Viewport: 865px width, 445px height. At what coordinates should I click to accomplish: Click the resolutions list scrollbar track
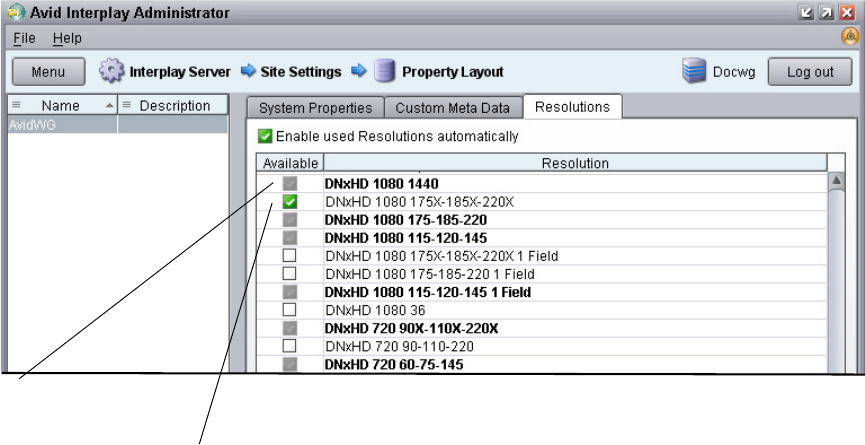(x=836, y=281)
